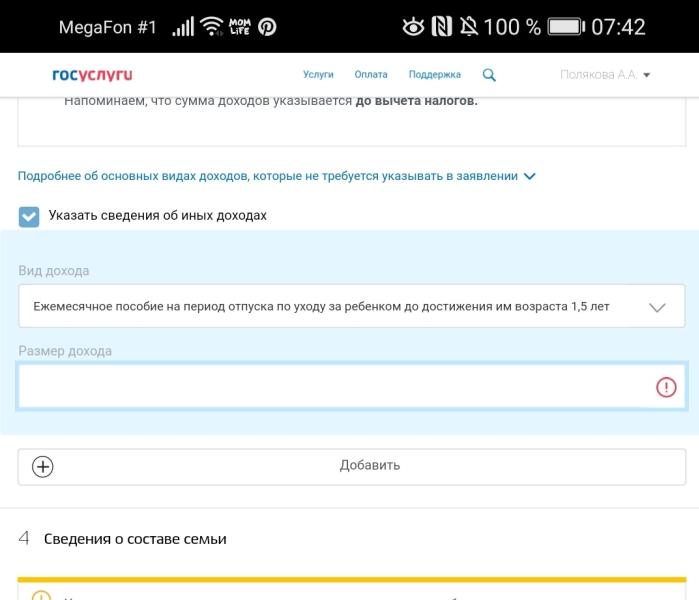Click the red error exclamation icon
Image resolution: width=699 pixels, height=600 pixels.
[666, 387]
